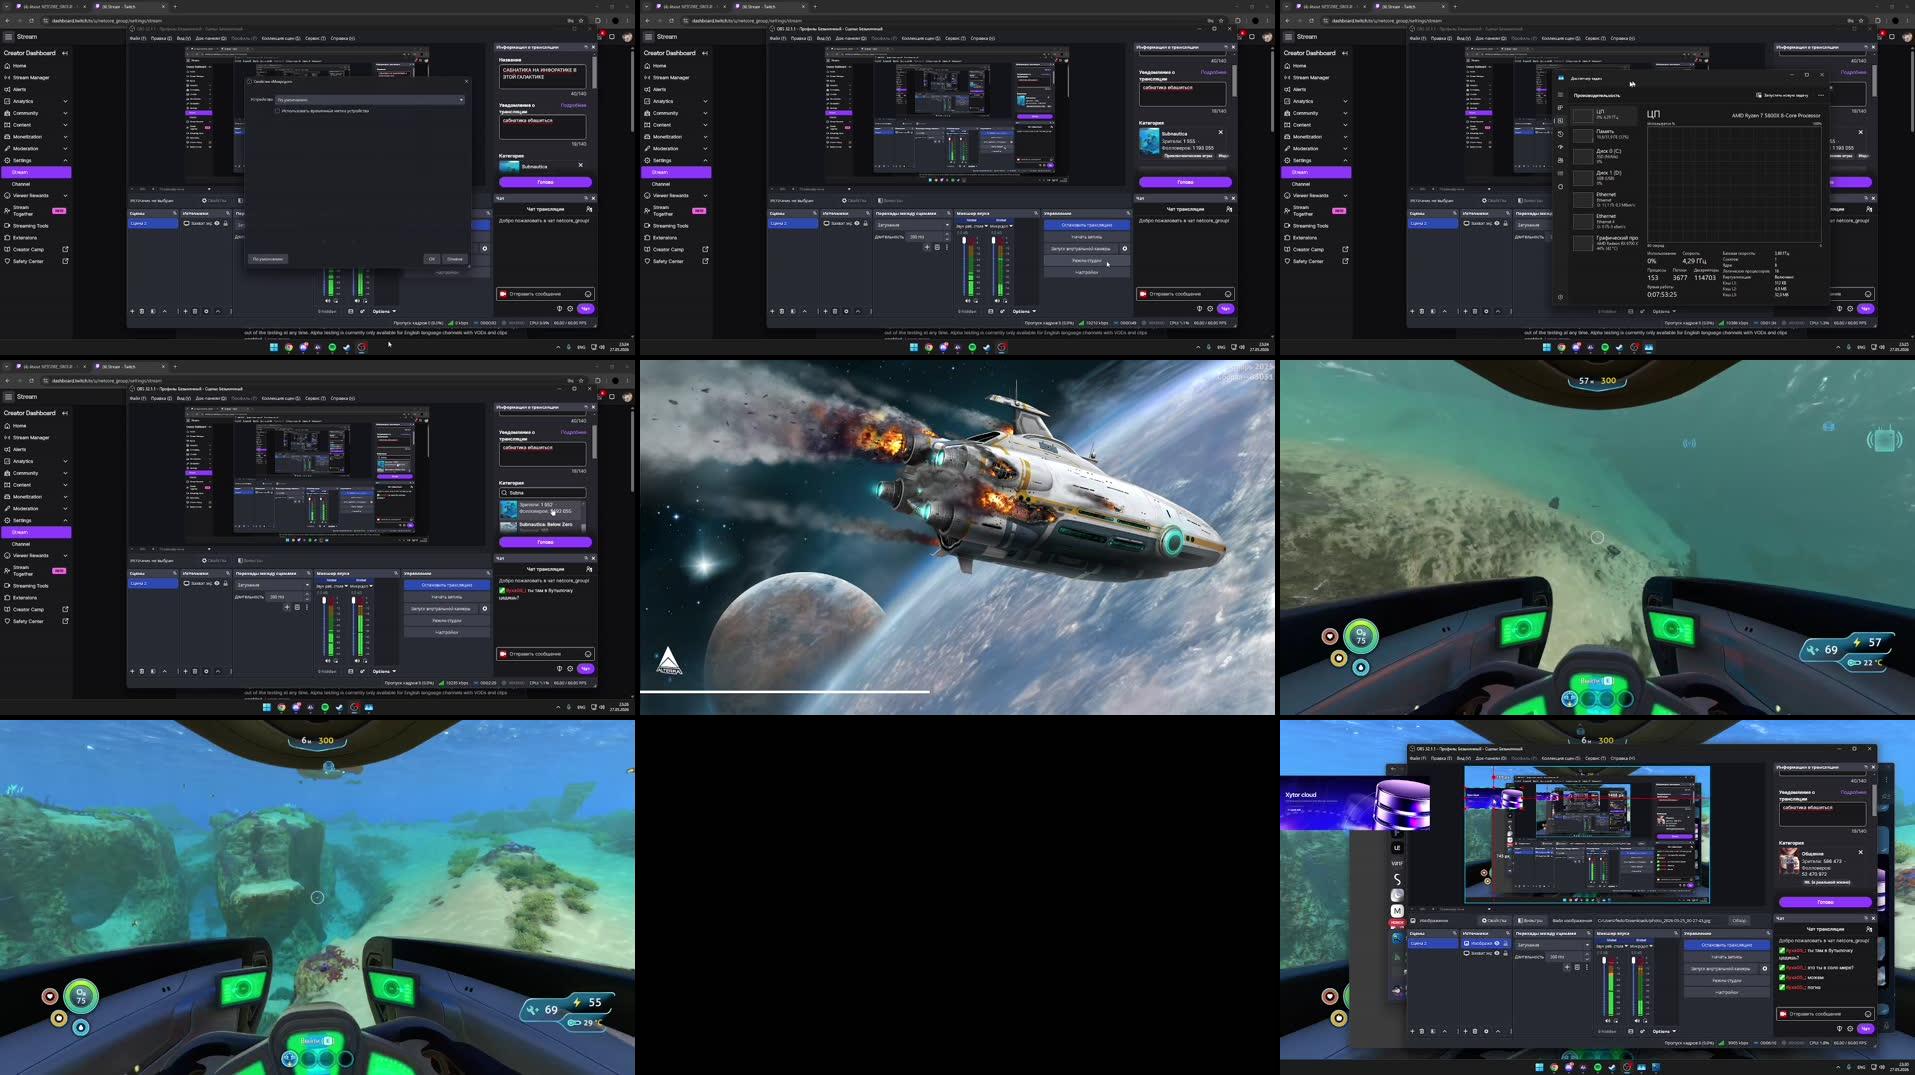Tick 'Использовать временные метки устройства' checkbox
Screen dimensions: 1915x1075
click(x=277, y=111)
